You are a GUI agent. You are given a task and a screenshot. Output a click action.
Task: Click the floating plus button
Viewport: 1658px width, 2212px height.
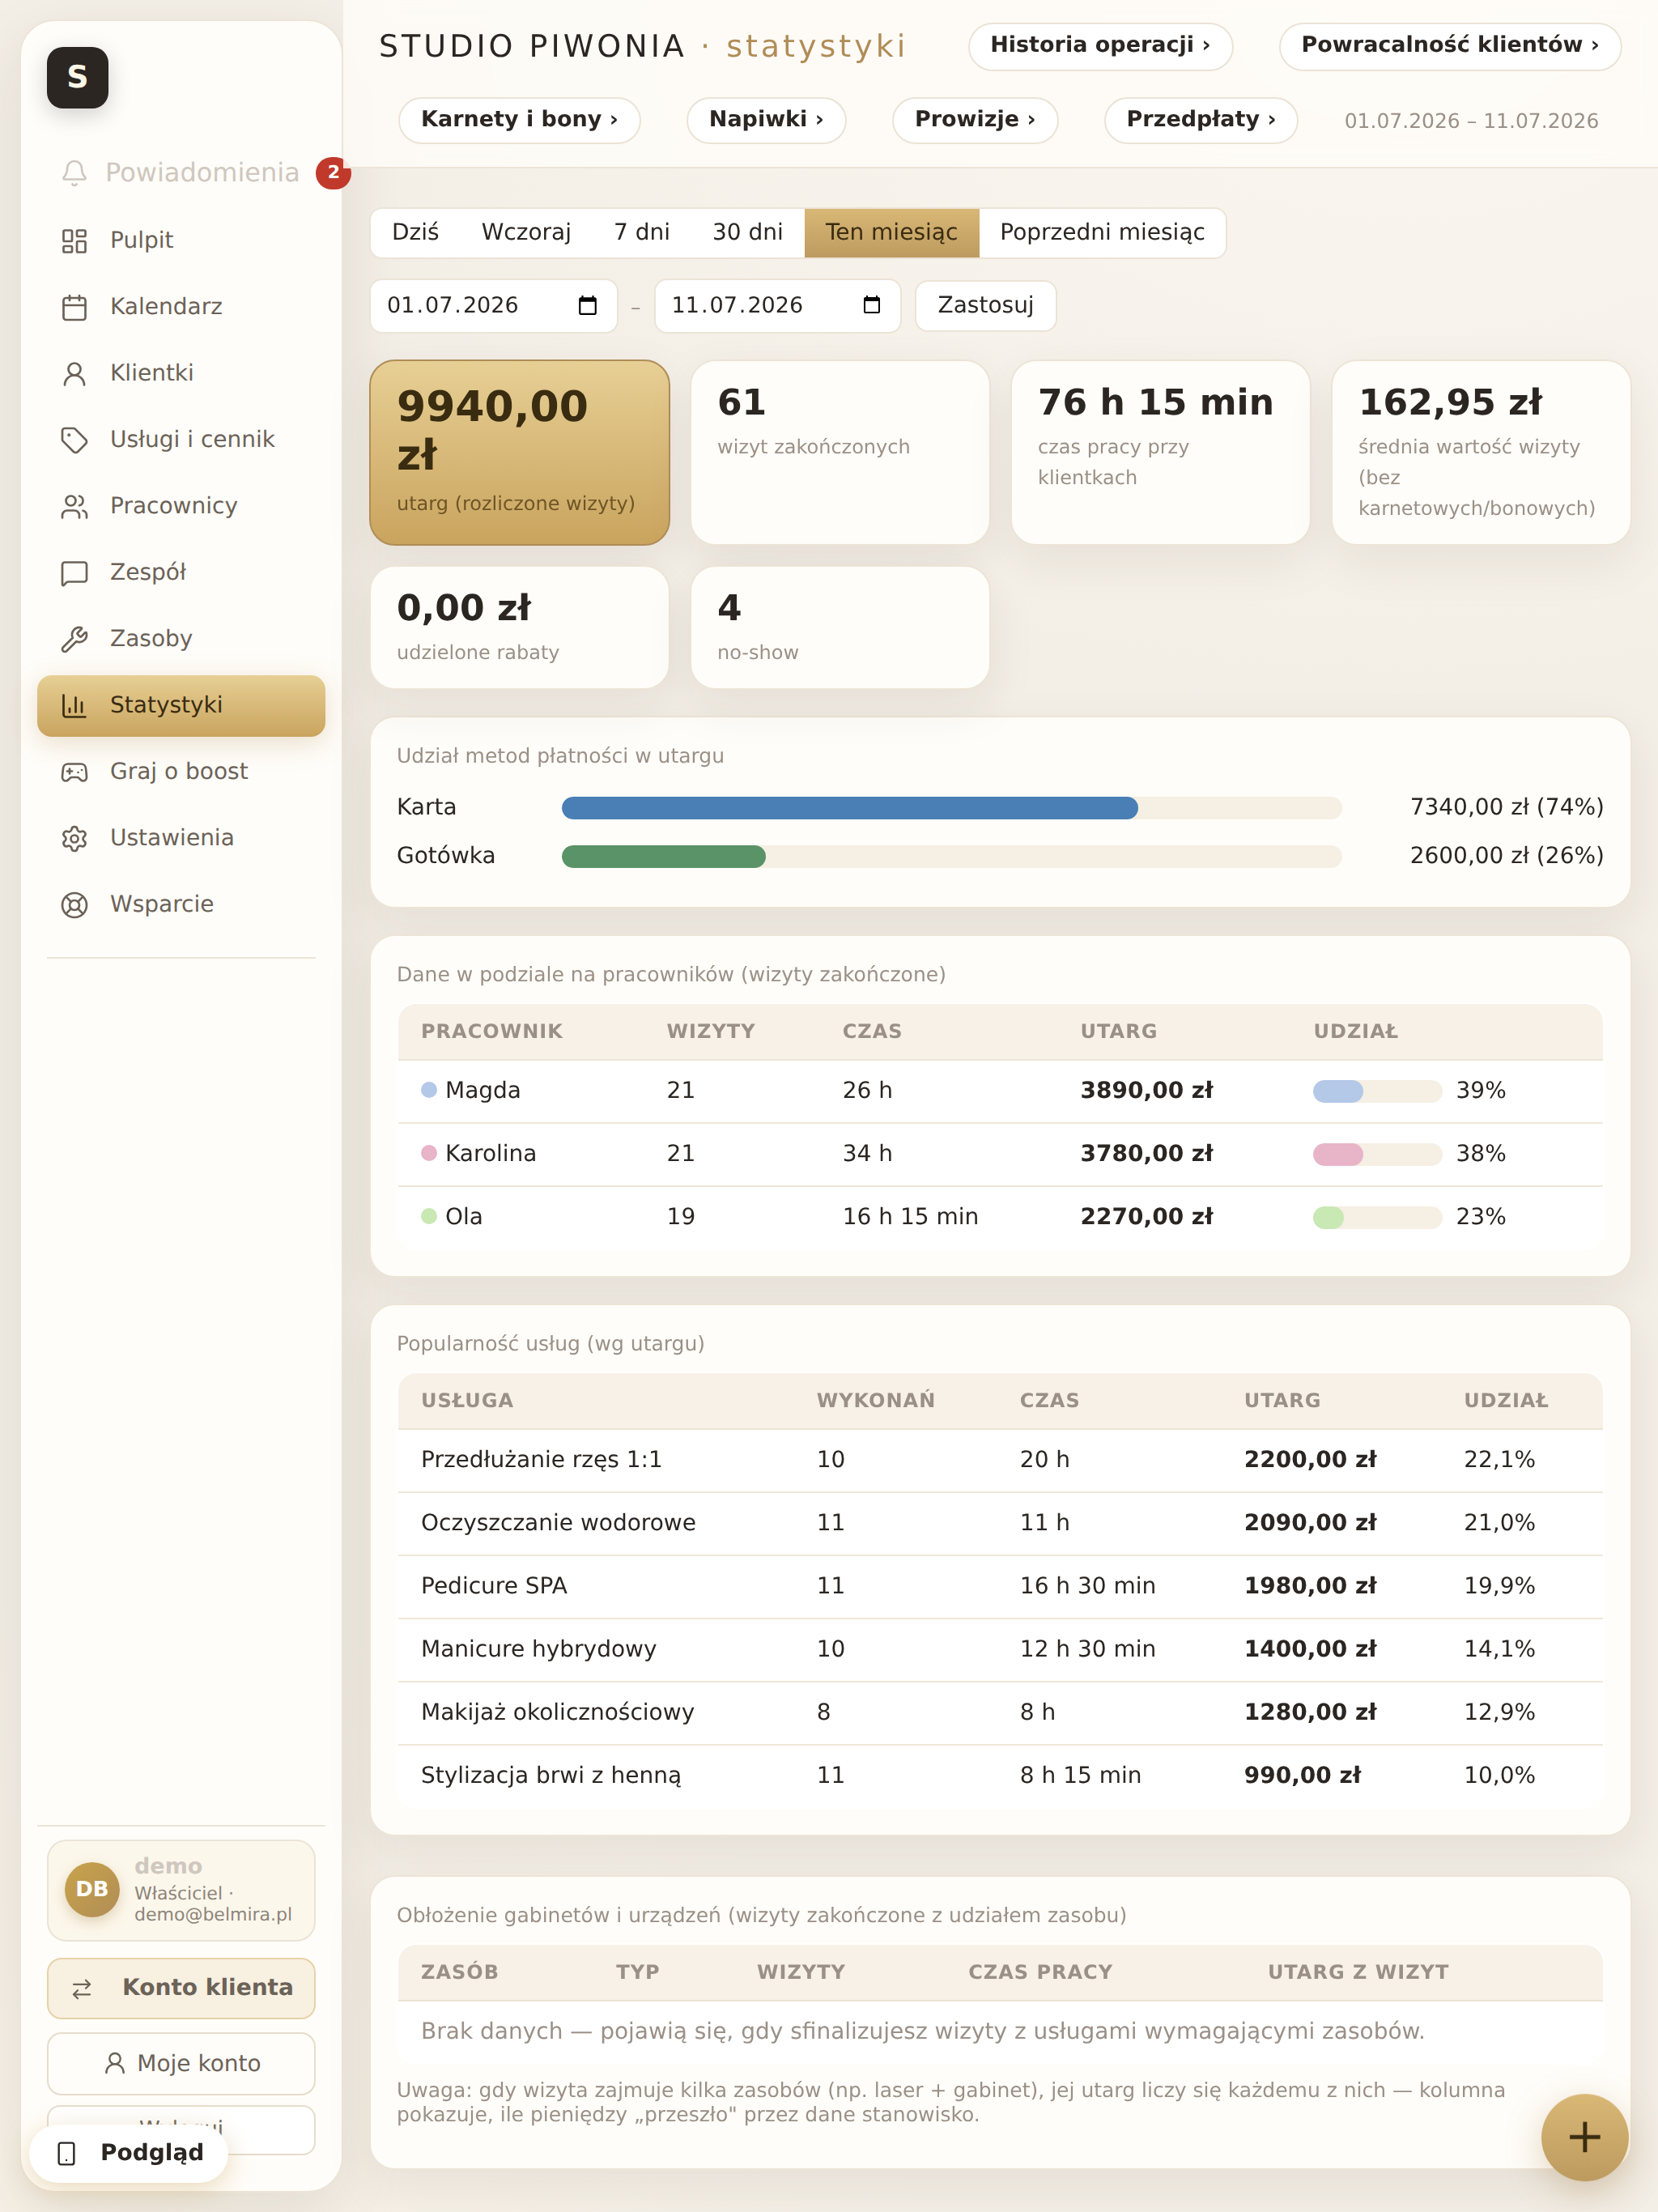click(x=1584, y=2137)
